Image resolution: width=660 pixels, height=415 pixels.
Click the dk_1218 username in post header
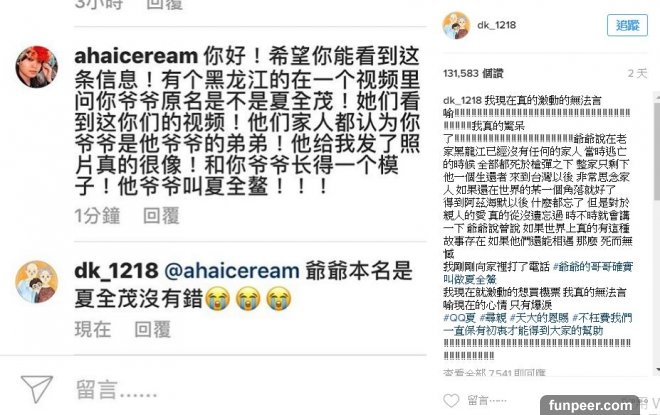[x=497, y=25]
